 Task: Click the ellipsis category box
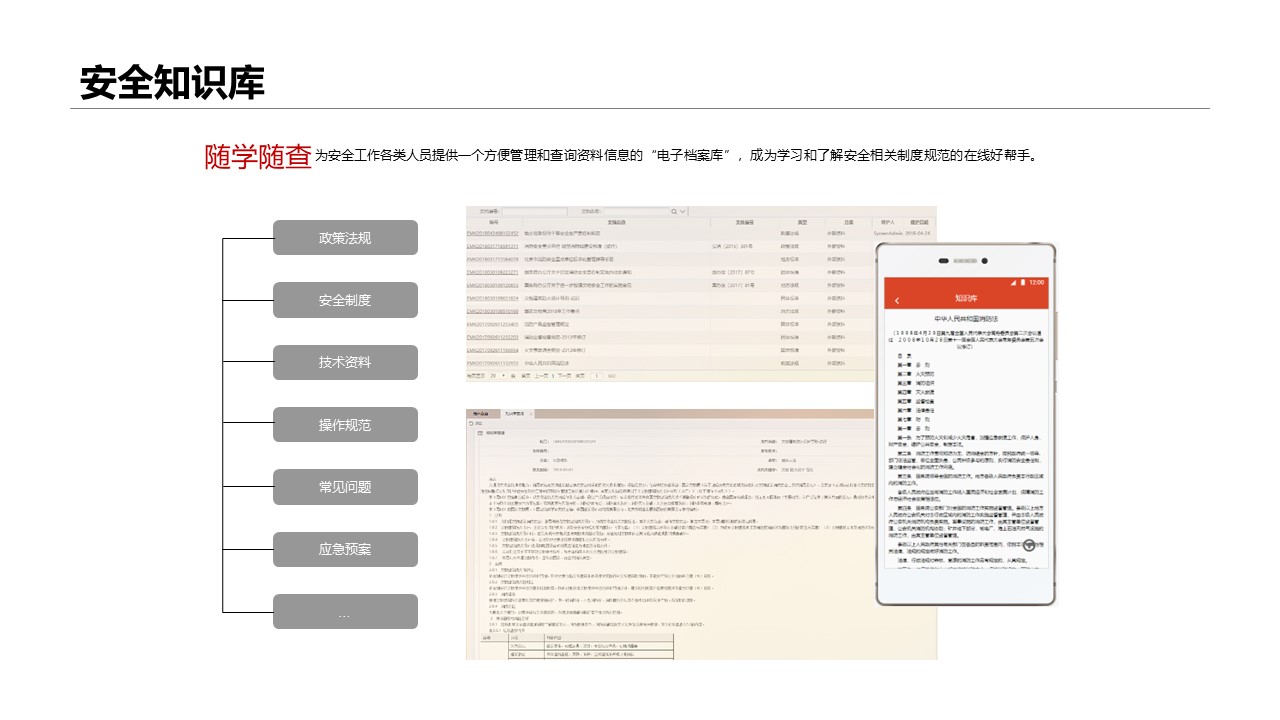tap(345, 612)
